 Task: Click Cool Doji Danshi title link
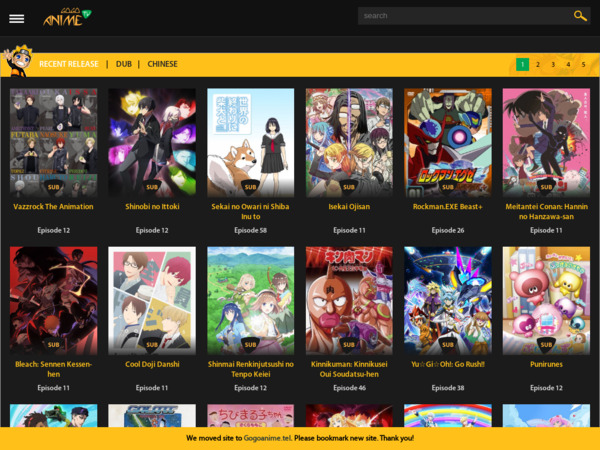tap(152, 364)
